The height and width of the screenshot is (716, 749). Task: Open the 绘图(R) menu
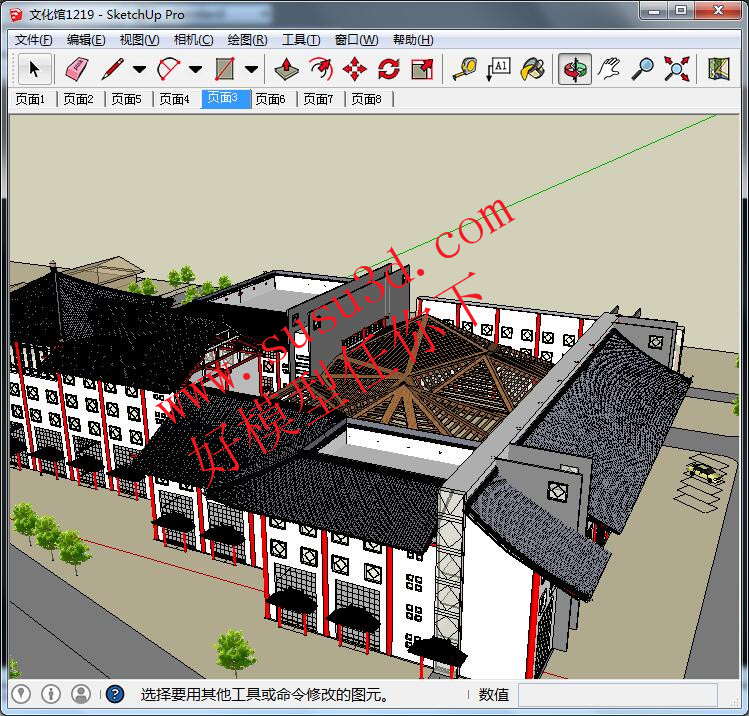[247, 40]
